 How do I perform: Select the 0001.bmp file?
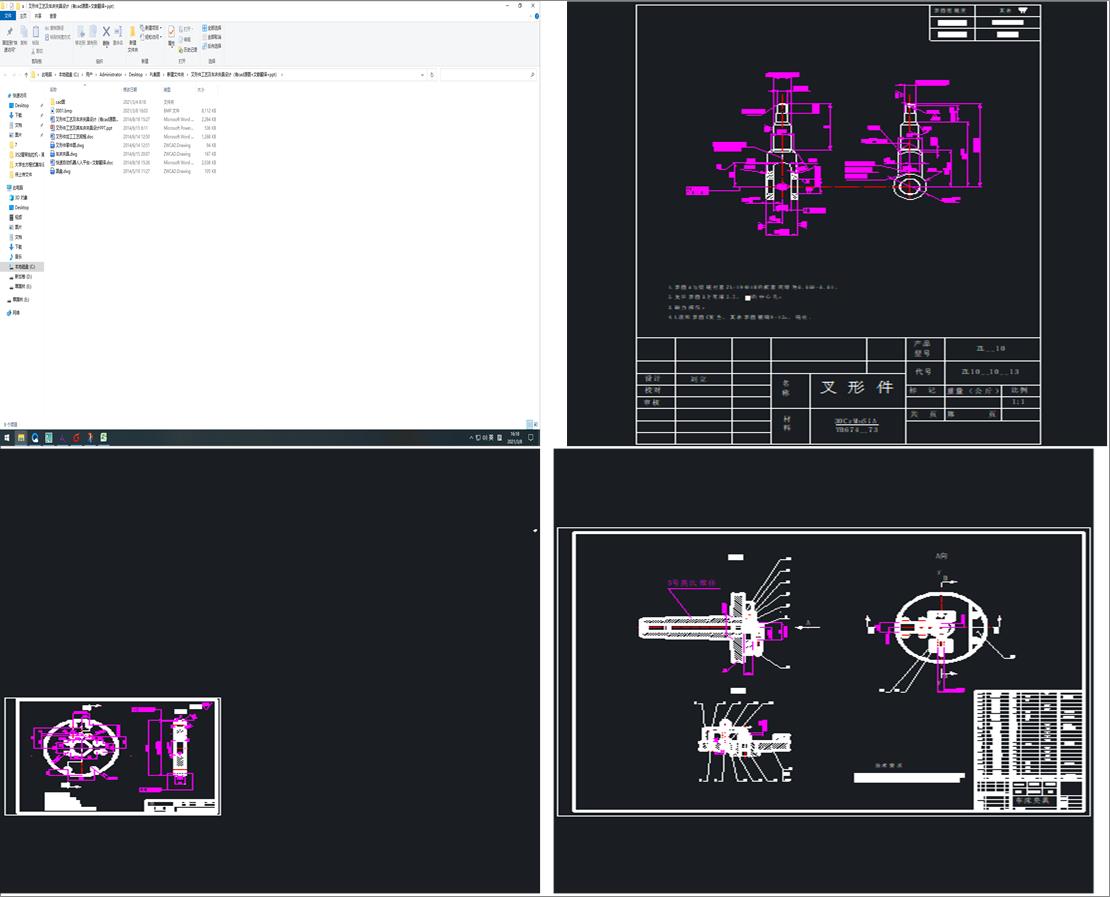(x=63, y=110)
